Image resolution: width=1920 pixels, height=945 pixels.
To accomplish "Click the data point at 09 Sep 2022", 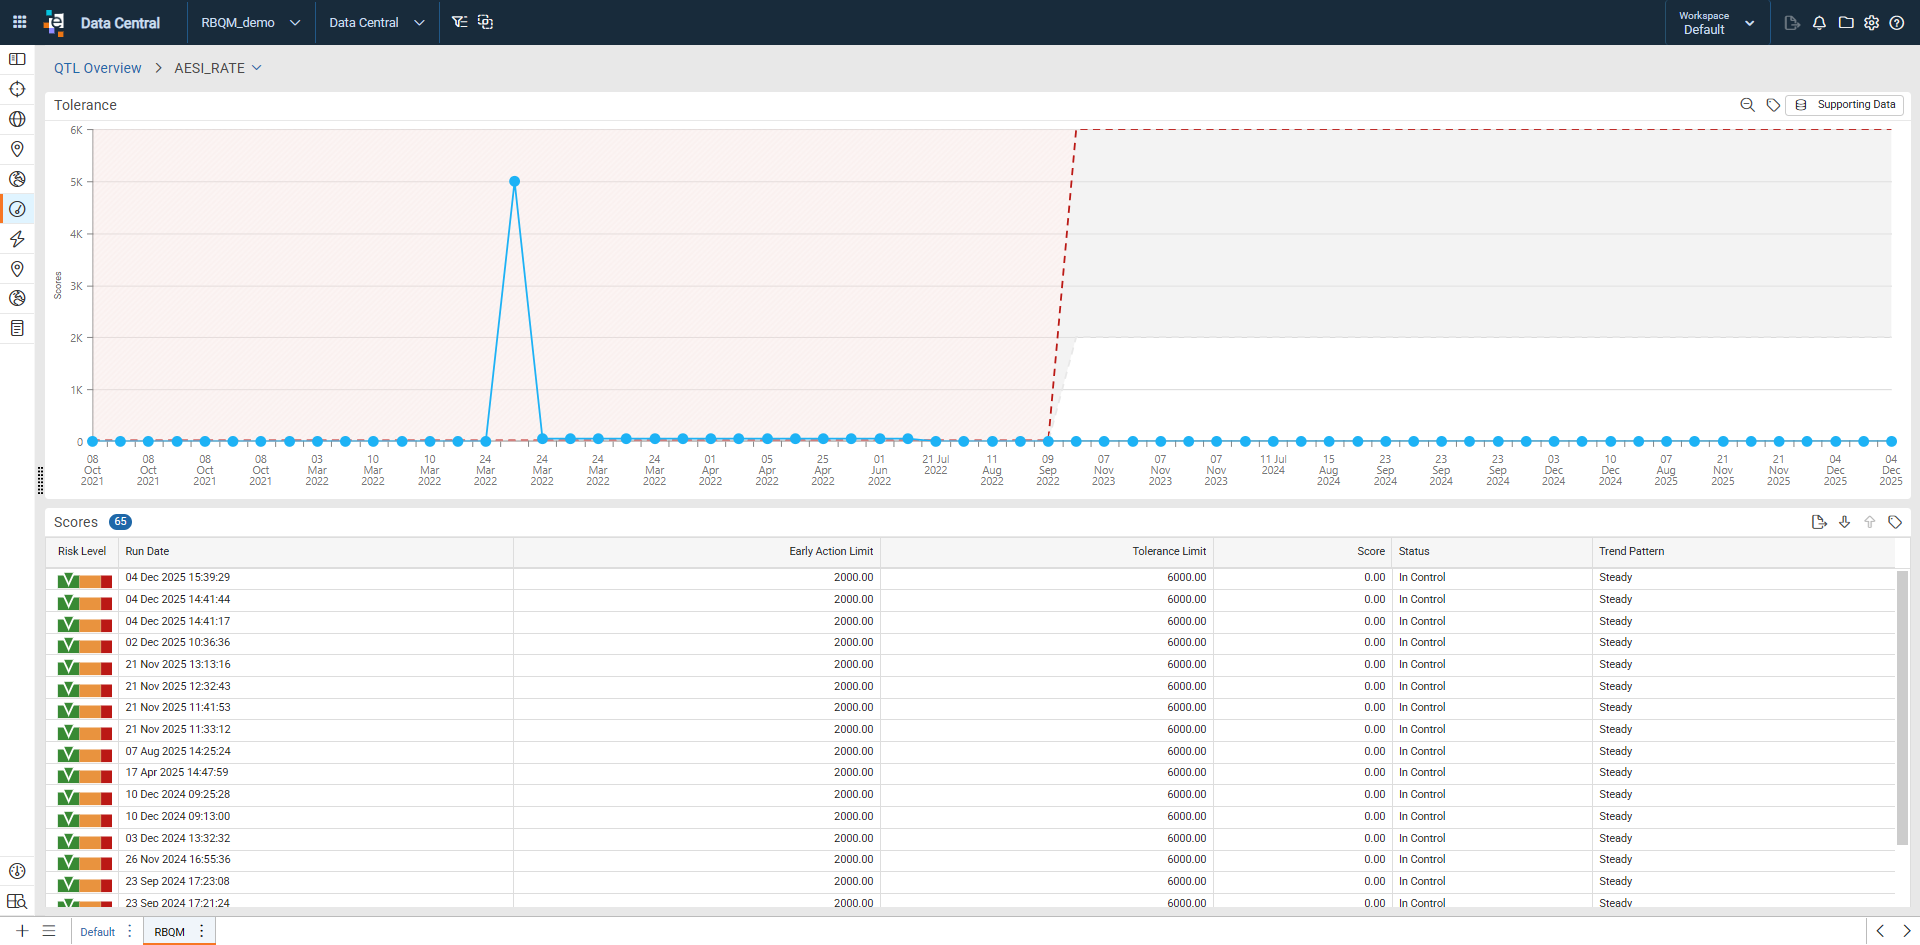I will click(1048, 441).
